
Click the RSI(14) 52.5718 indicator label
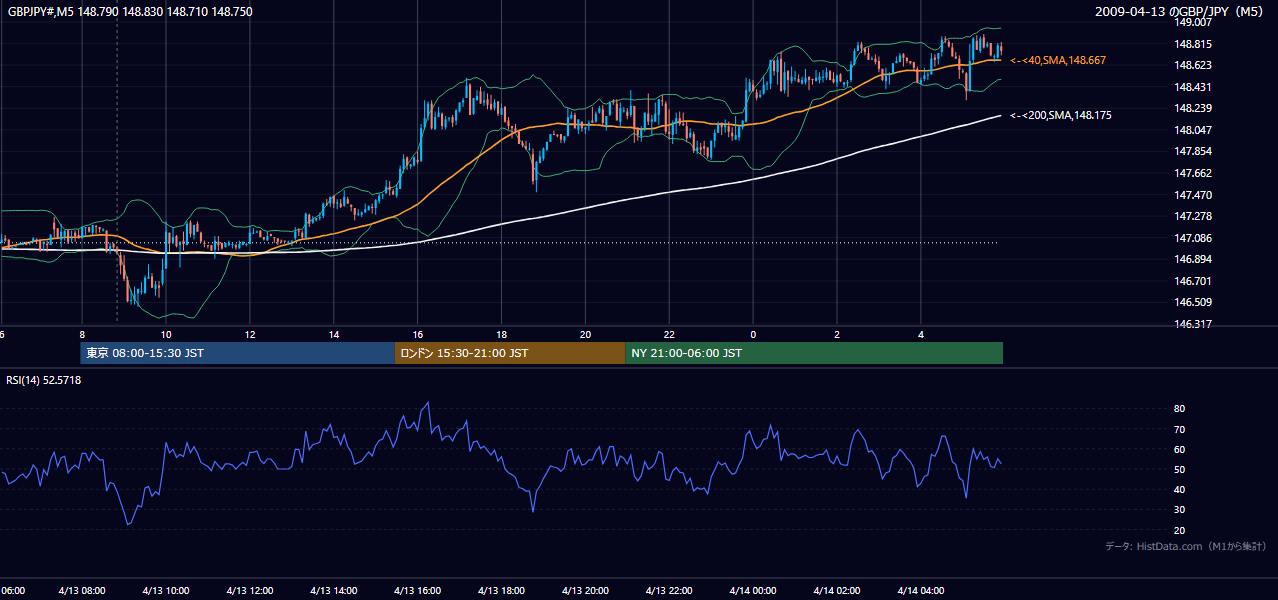point(44,380)
